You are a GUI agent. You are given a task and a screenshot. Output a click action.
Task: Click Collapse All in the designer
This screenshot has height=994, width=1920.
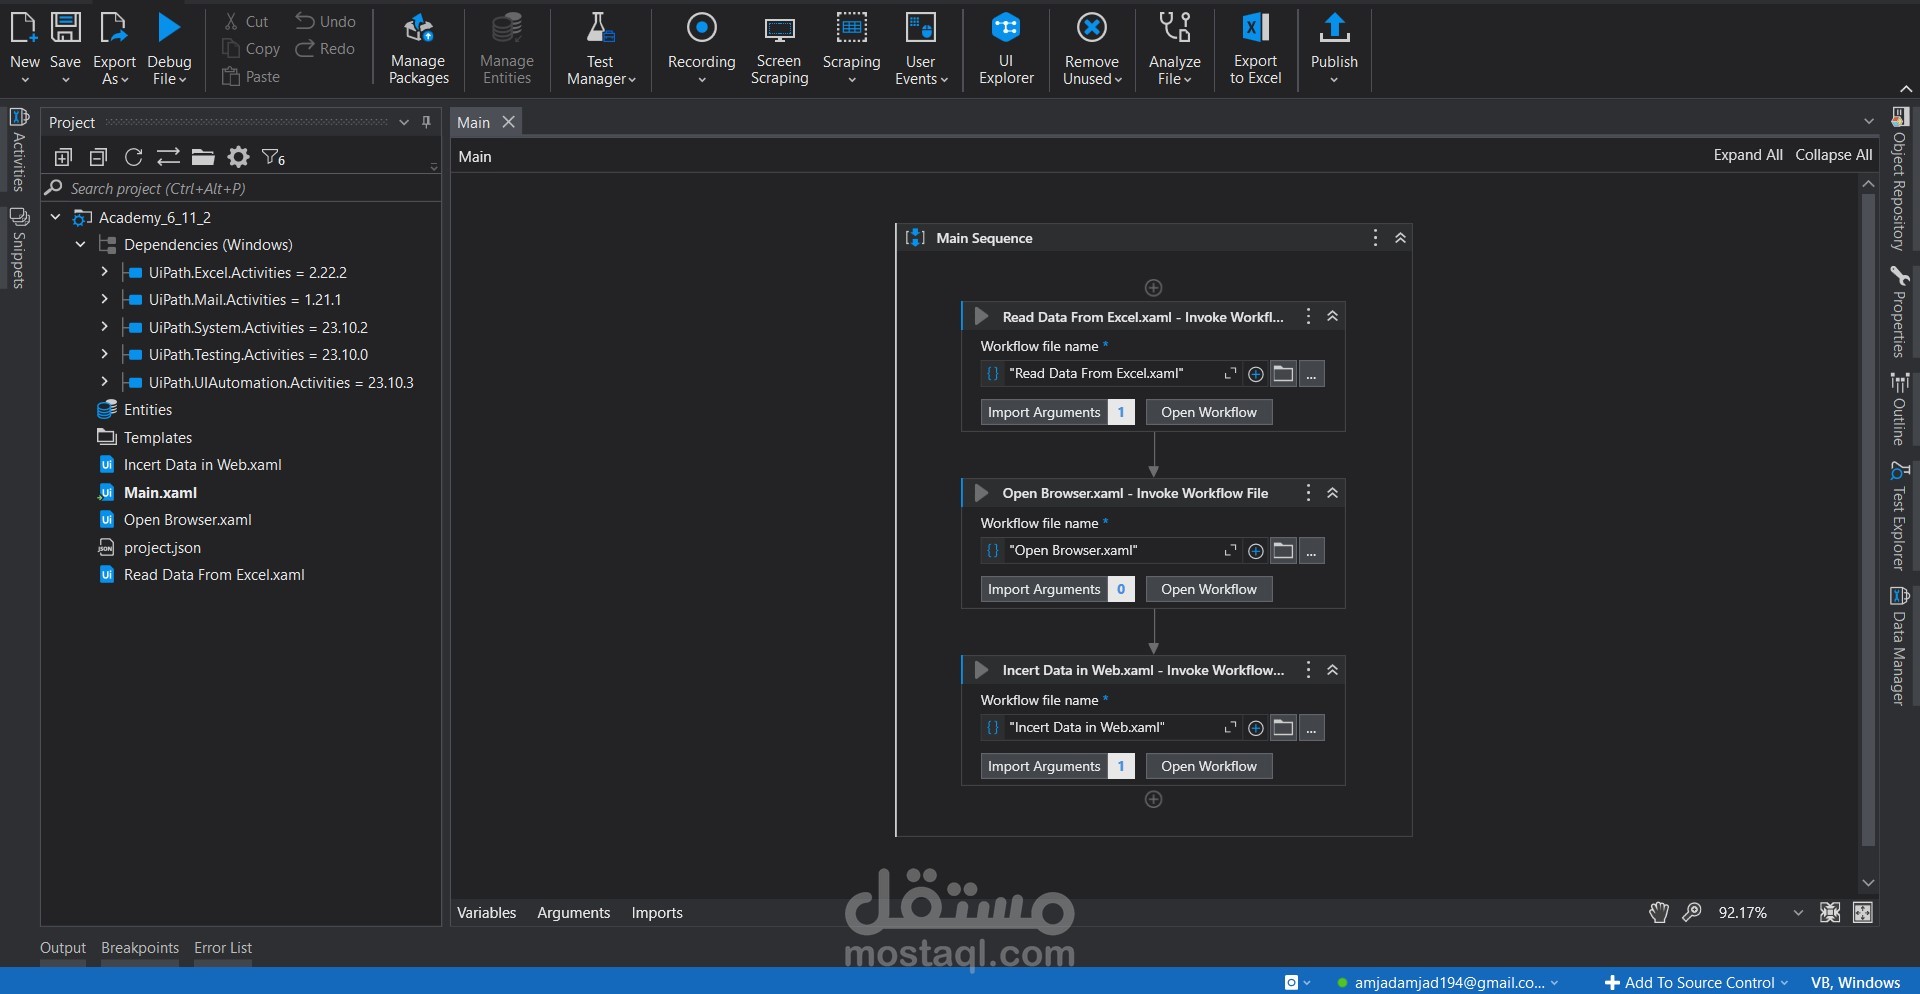(1834, 155)
